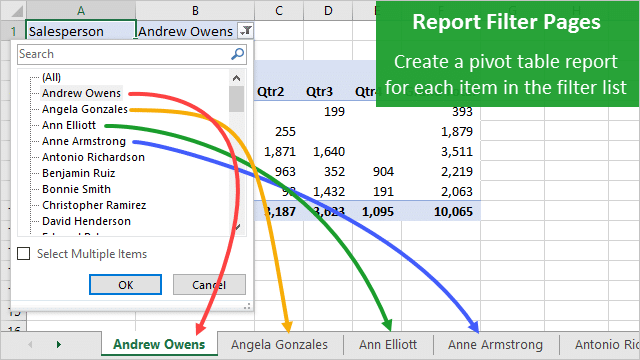Select David Henderson in filter list

point(86,221)
